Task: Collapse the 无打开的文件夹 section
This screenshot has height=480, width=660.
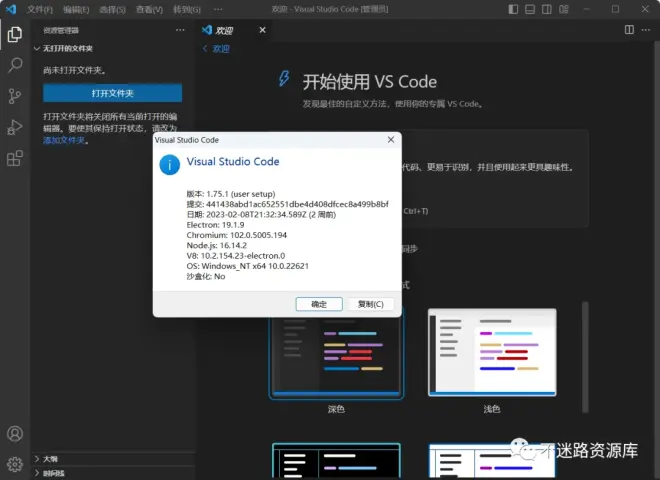Action: coord(64,48)
